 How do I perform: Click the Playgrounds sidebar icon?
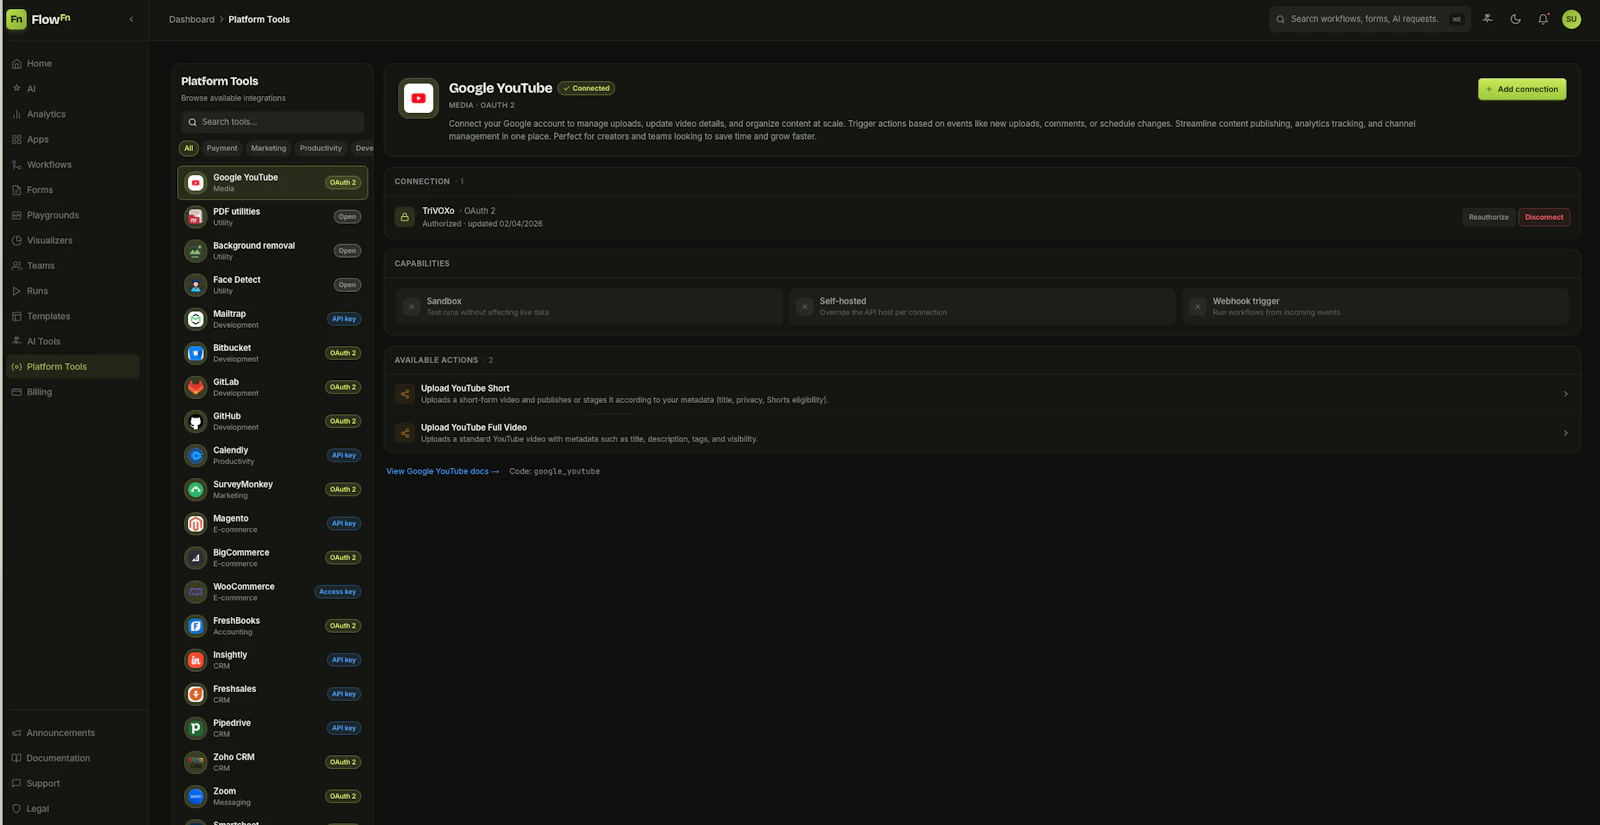pos(16,215)
